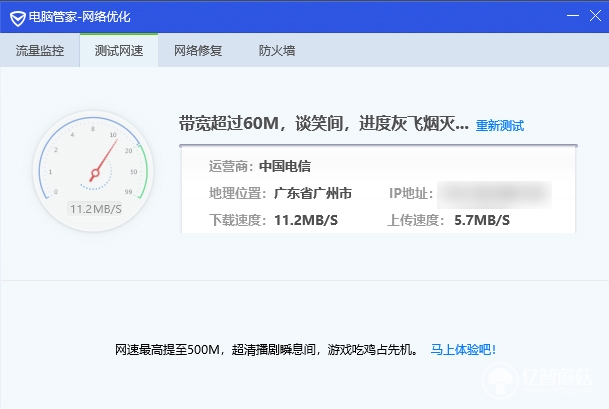Click the 上传速度 value 5.7MB/S

482,220
